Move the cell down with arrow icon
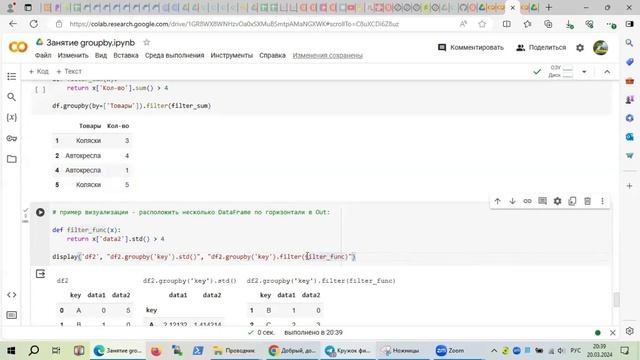The width and height of the screenshot is (640, 360). click(512, 201)
